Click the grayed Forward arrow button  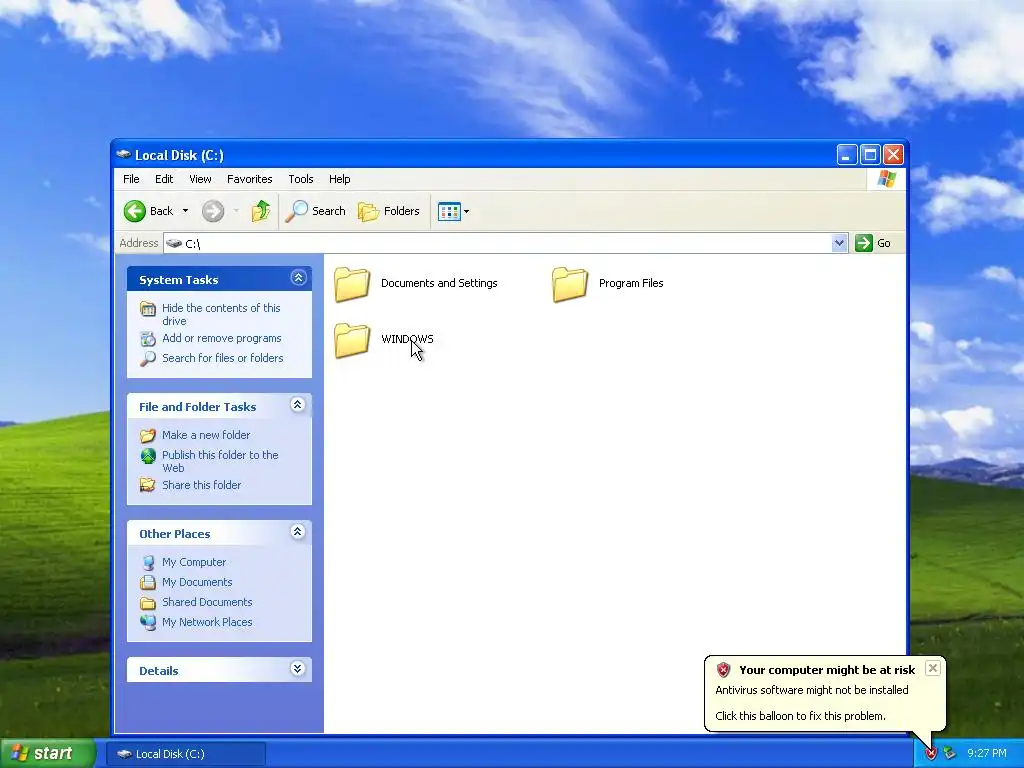pyautogui.click(x=213, y=211)
